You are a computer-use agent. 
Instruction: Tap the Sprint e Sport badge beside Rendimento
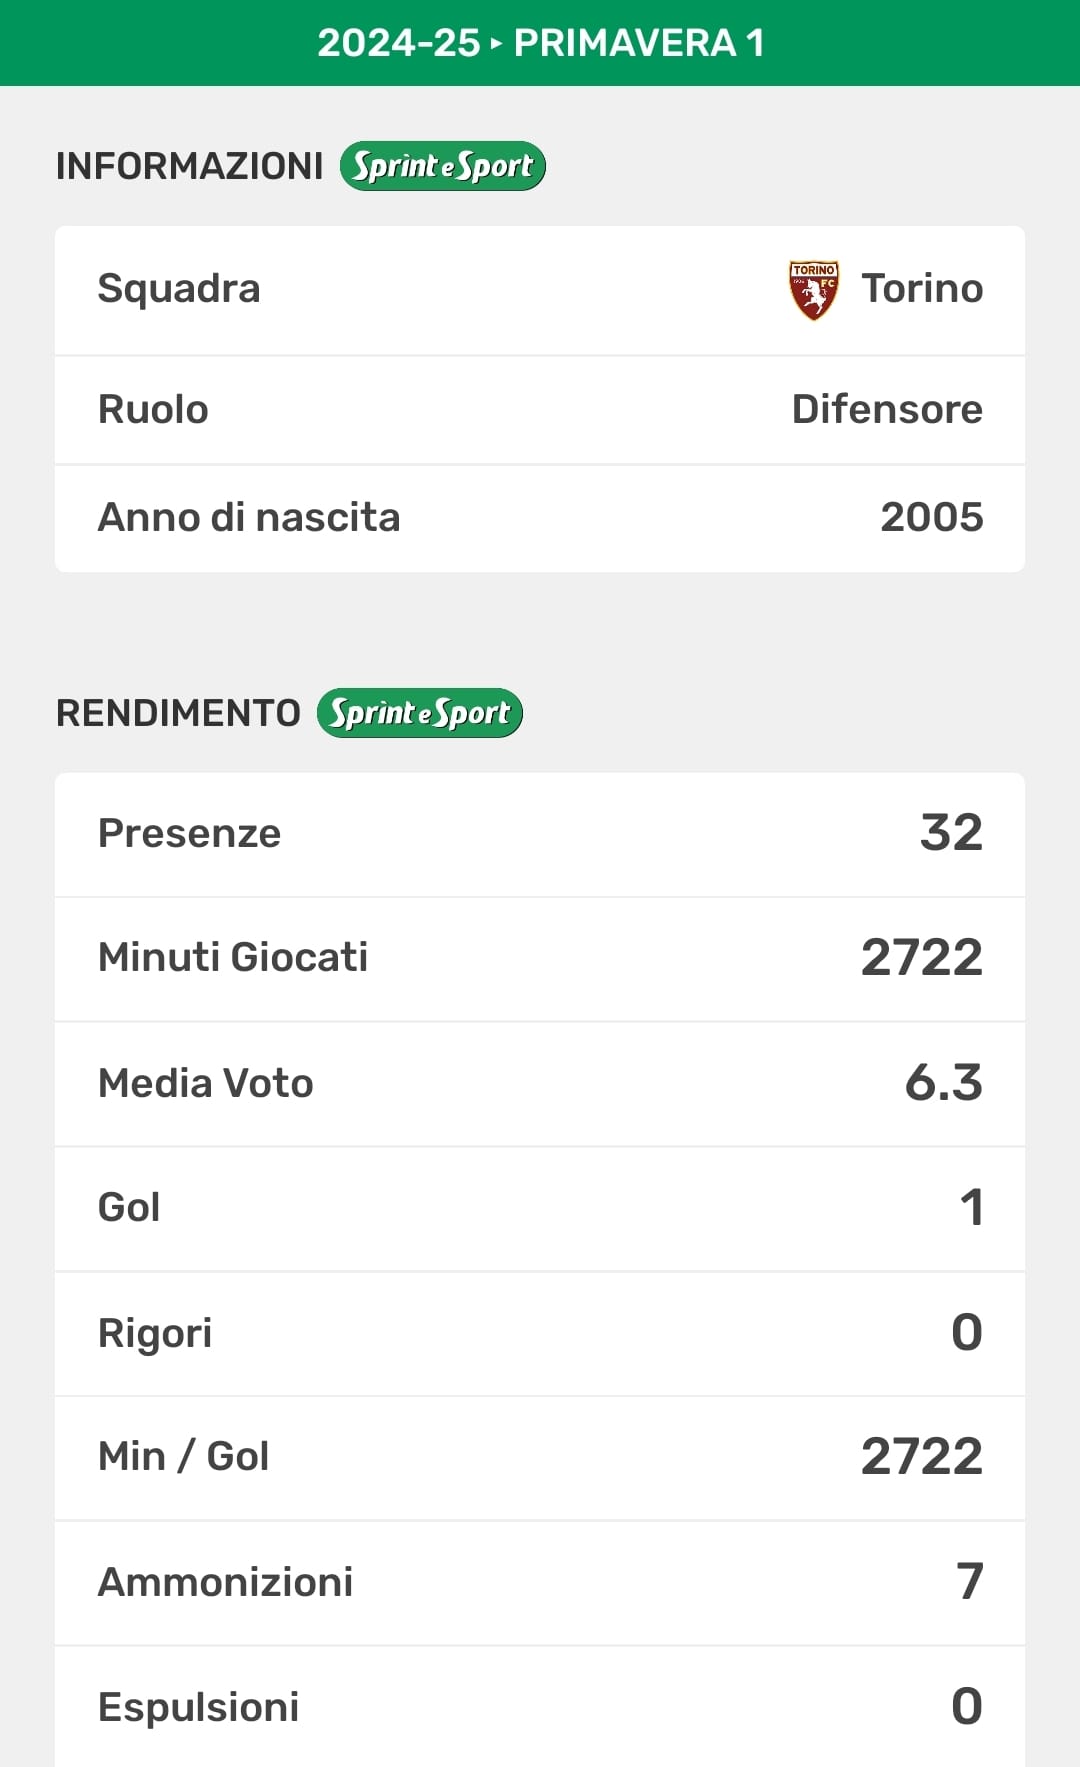pyautogui.click(x=419, y=713)
